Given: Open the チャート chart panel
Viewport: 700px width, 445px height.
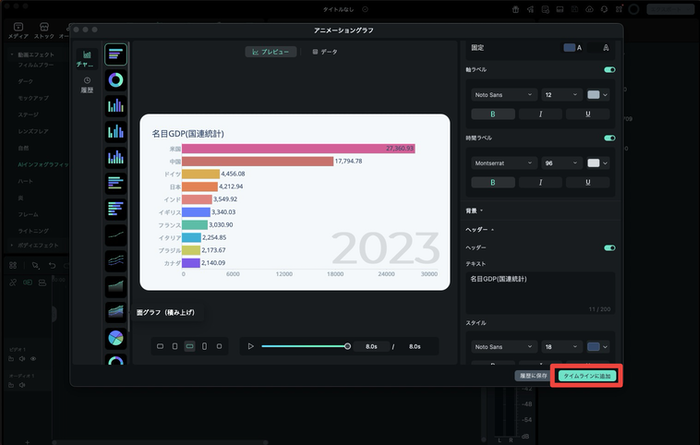Looking at the screenshot, I should [x=86, y=58].
